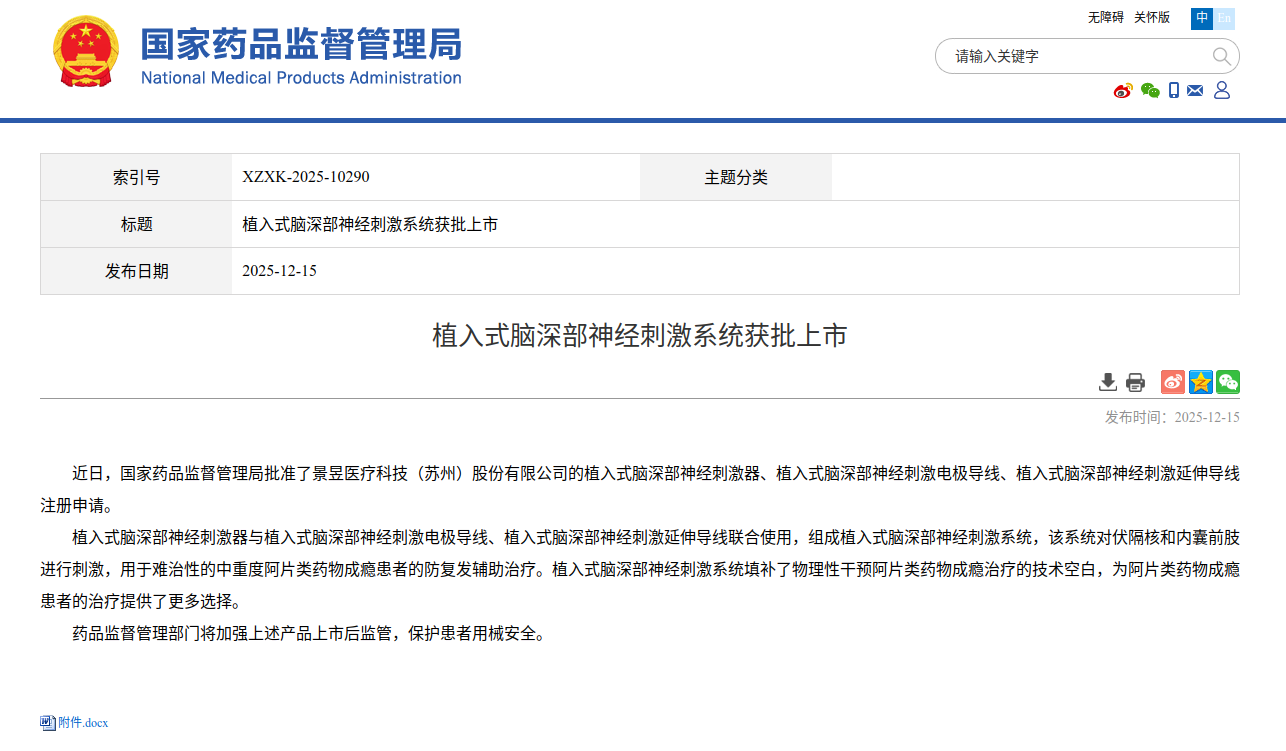Open the mobile phone version icon

pyautogui.click(x=1174, y=91)
